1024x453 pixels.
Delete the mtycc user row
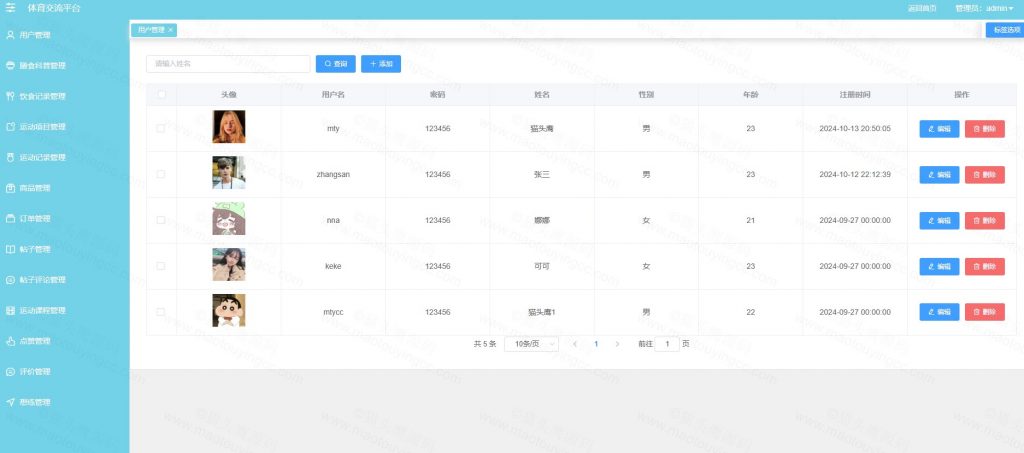(985, 312)
